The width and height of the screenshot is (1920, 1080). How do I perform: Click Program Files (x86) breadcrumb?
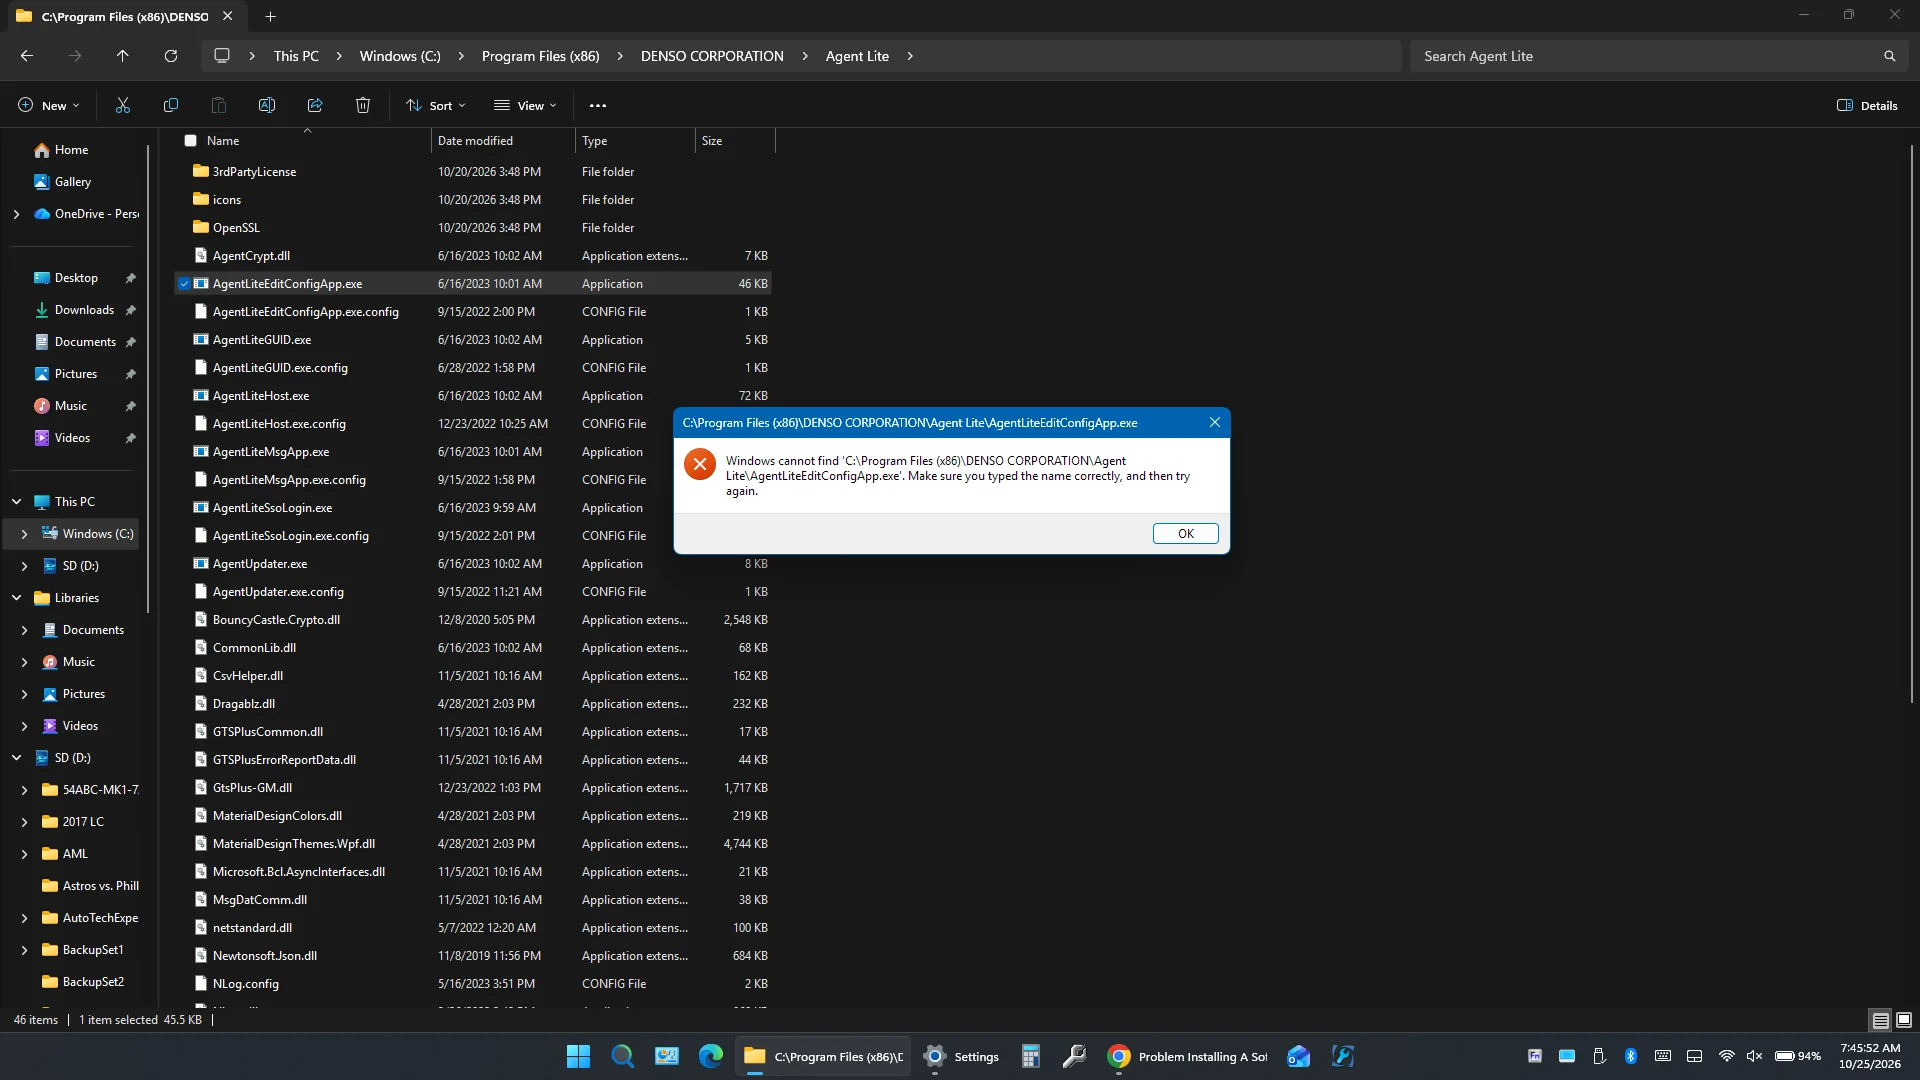point(540,56)
